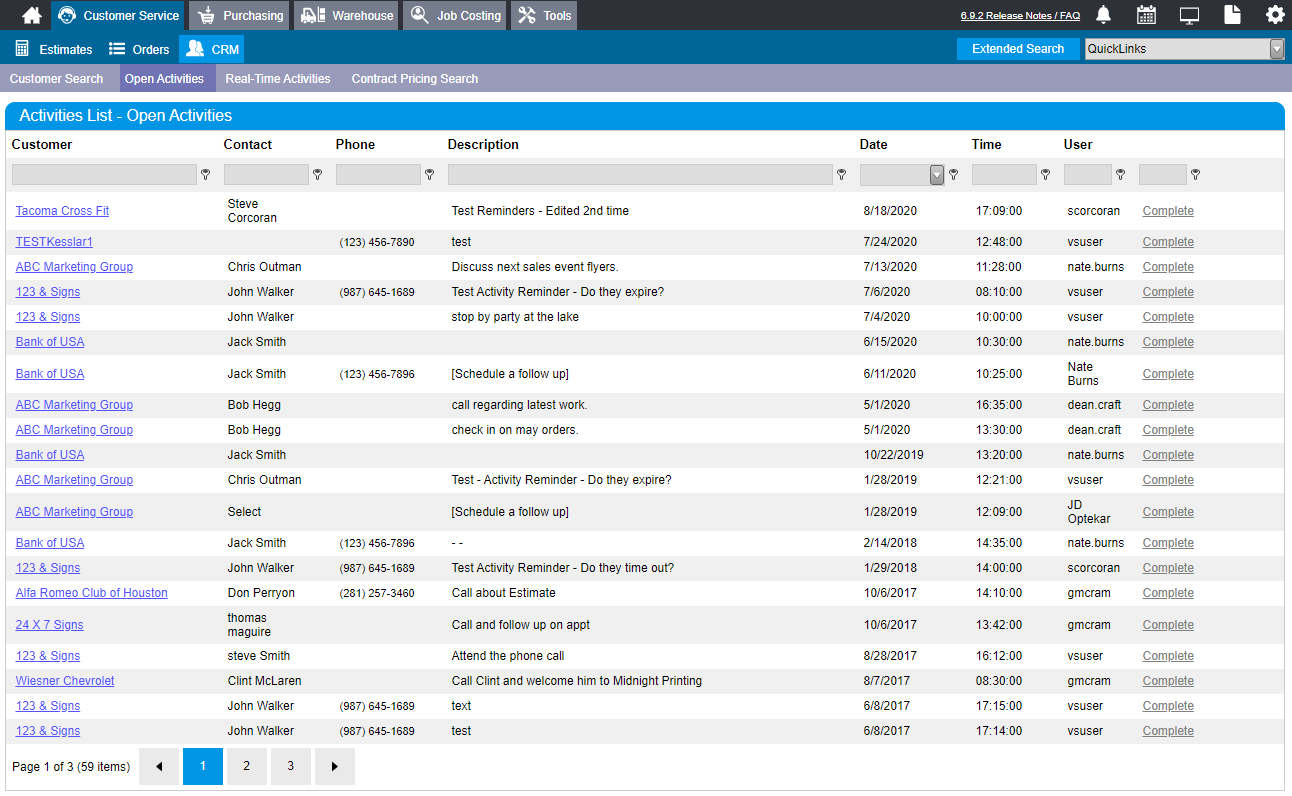1292x796 pixels.
Task: Click the Phone filter text box
Action: (378, 175)
